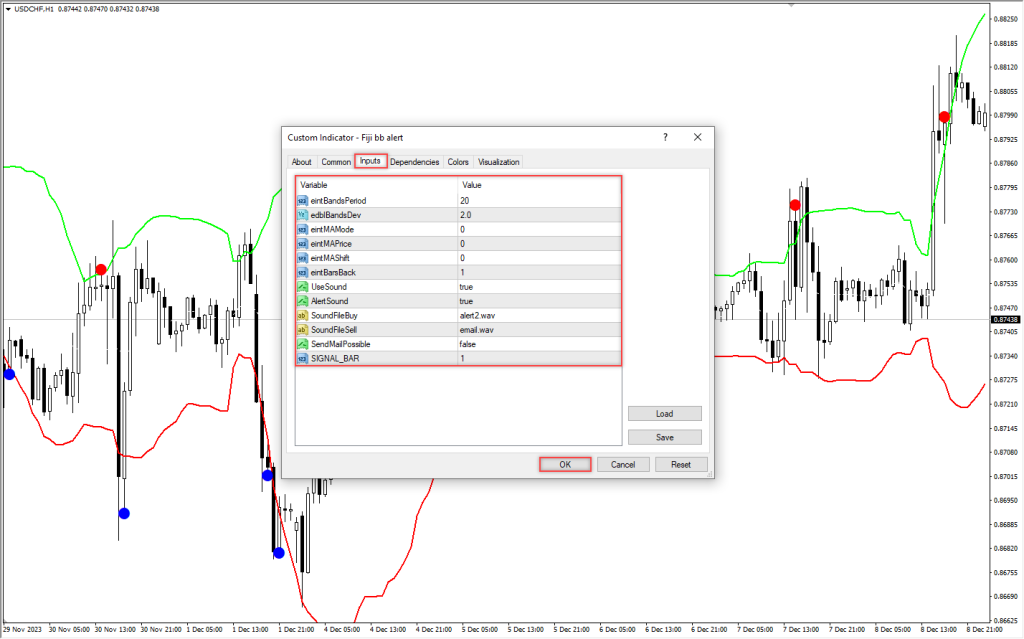This screenshot has height=639, width=1024.
Task: Open the Dependencies tab
Action: tap(415, 162)
